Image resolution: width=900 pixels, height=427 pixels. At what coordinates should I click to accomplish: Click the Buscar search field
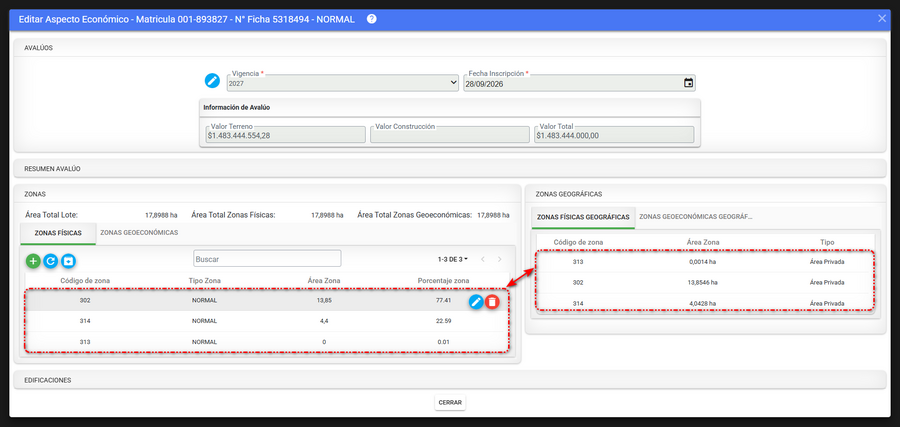[267, 259]
